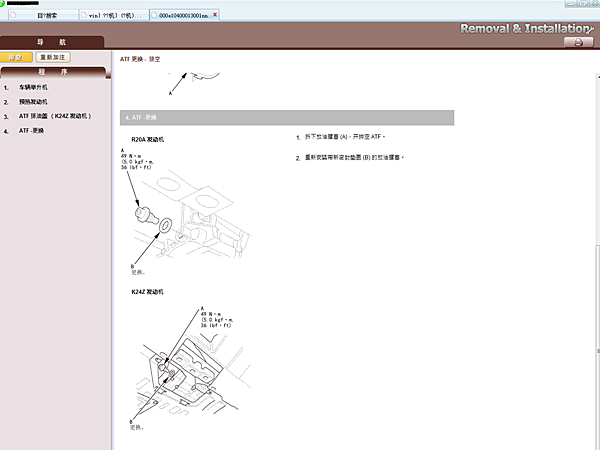The image size is (600, 450).
Task: Click the '49 N·m' torque label on R20A diagram
Action: tap(131, 156)
